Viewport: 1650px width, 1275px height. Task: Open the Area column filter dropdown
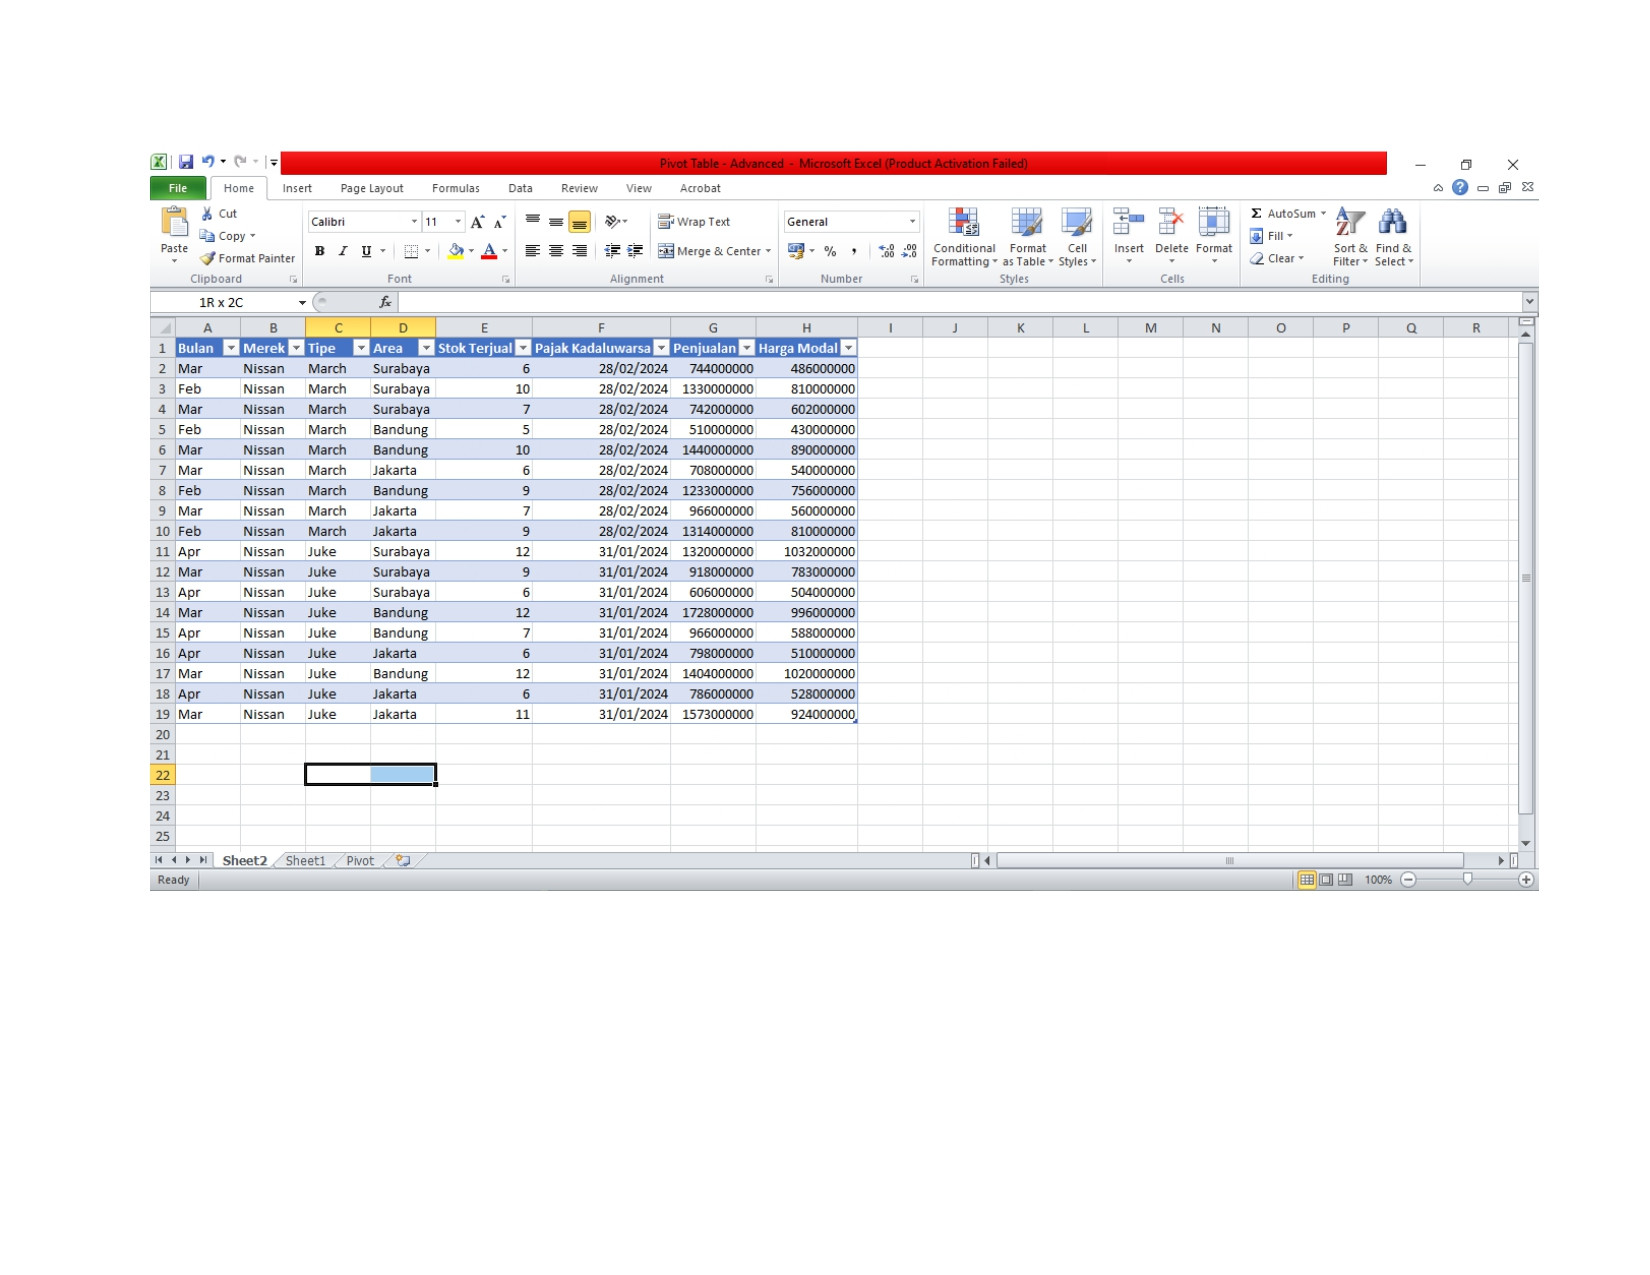point(426,348)
